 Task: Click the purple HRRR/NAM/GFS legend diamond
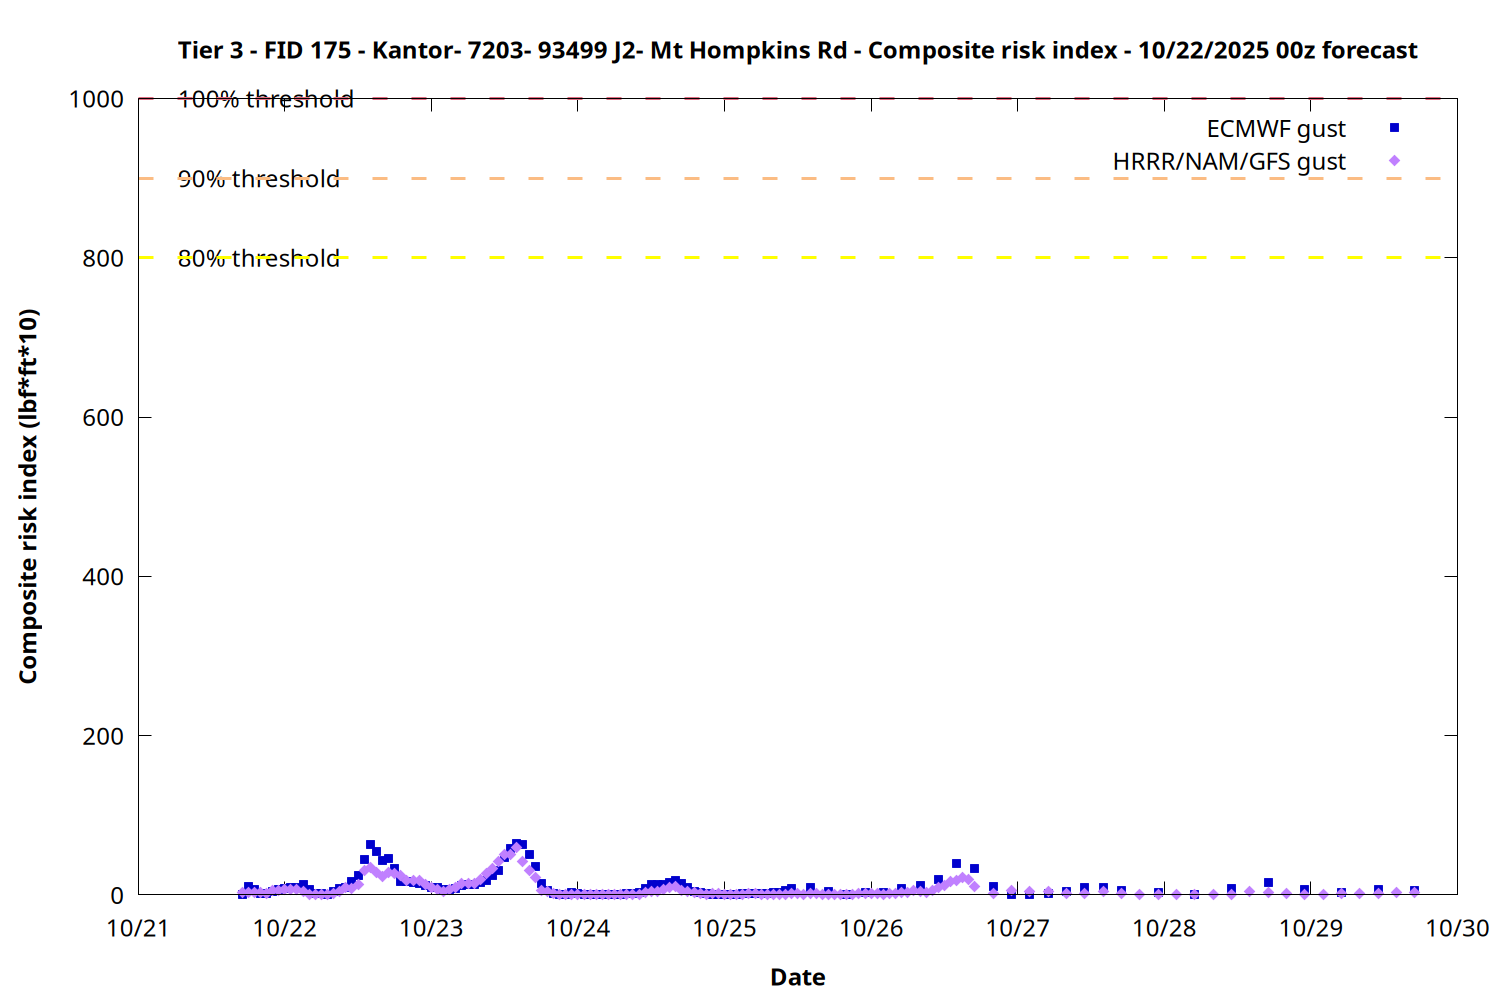pos(1394,161)
